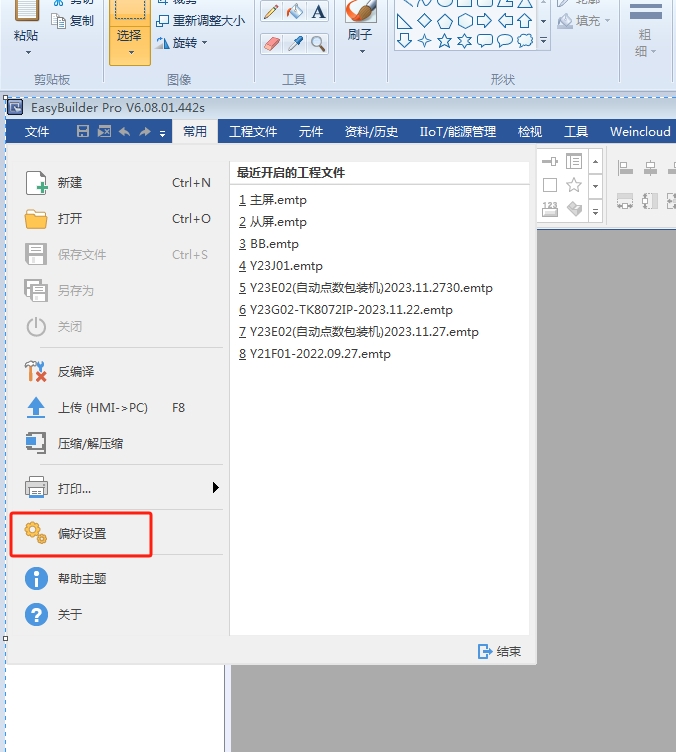Open the 旋转 rotate dropdown

point(183,43)
